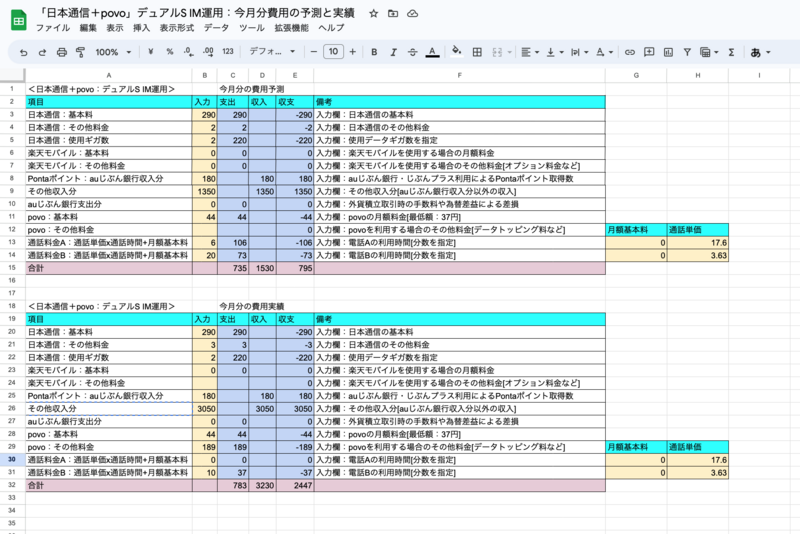Open the ファイル menu
800x534 pixels.
tap(53, 28)
